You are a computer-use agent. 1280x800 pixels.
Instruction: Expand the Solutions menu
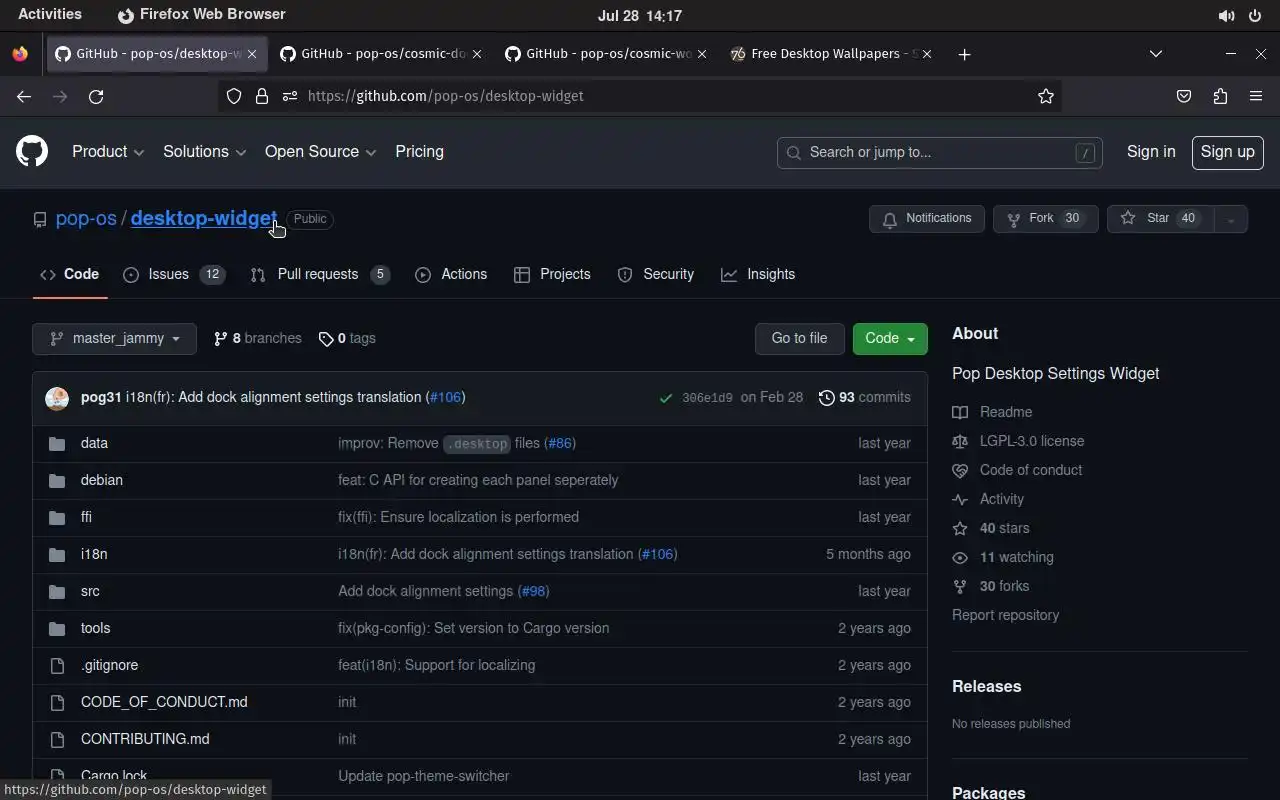pyautogui.click(x=204, y=152)
